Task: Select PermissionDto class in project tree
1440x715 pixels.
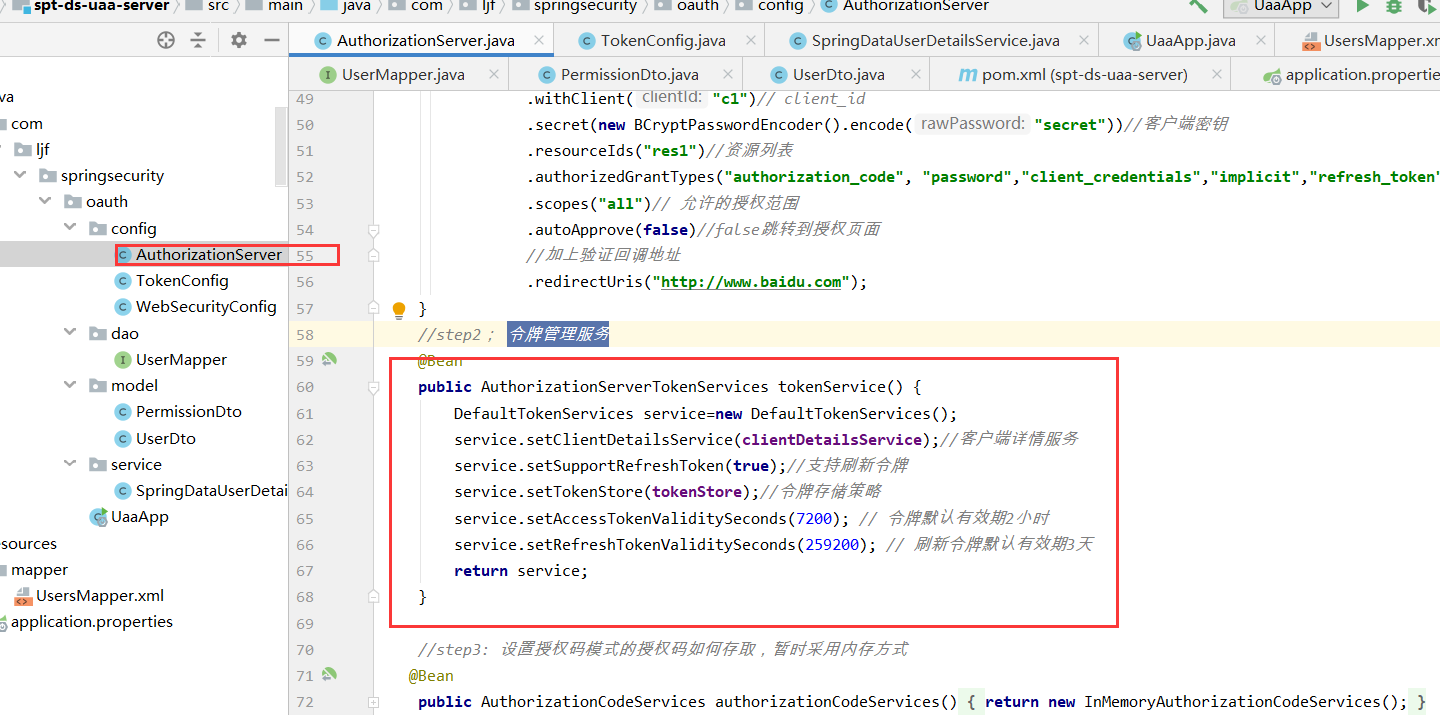Action: pos(179,411)
